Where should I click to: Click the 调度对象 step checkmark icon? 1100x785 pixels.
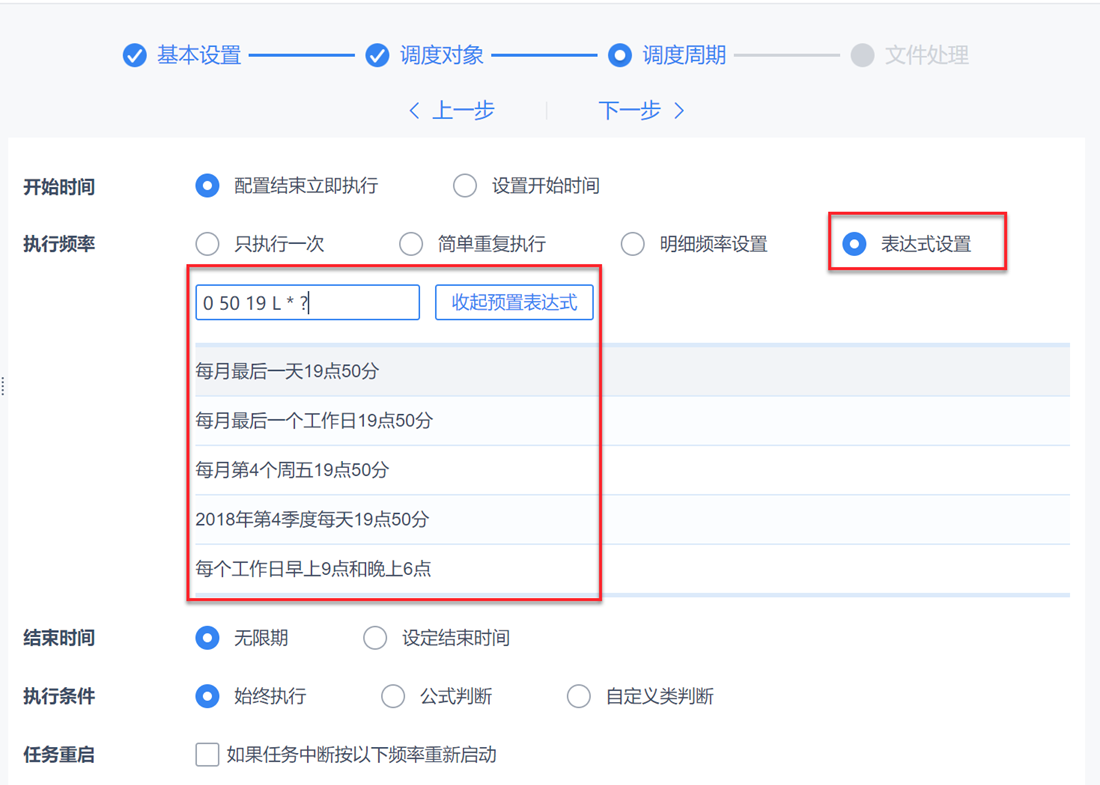377,55
